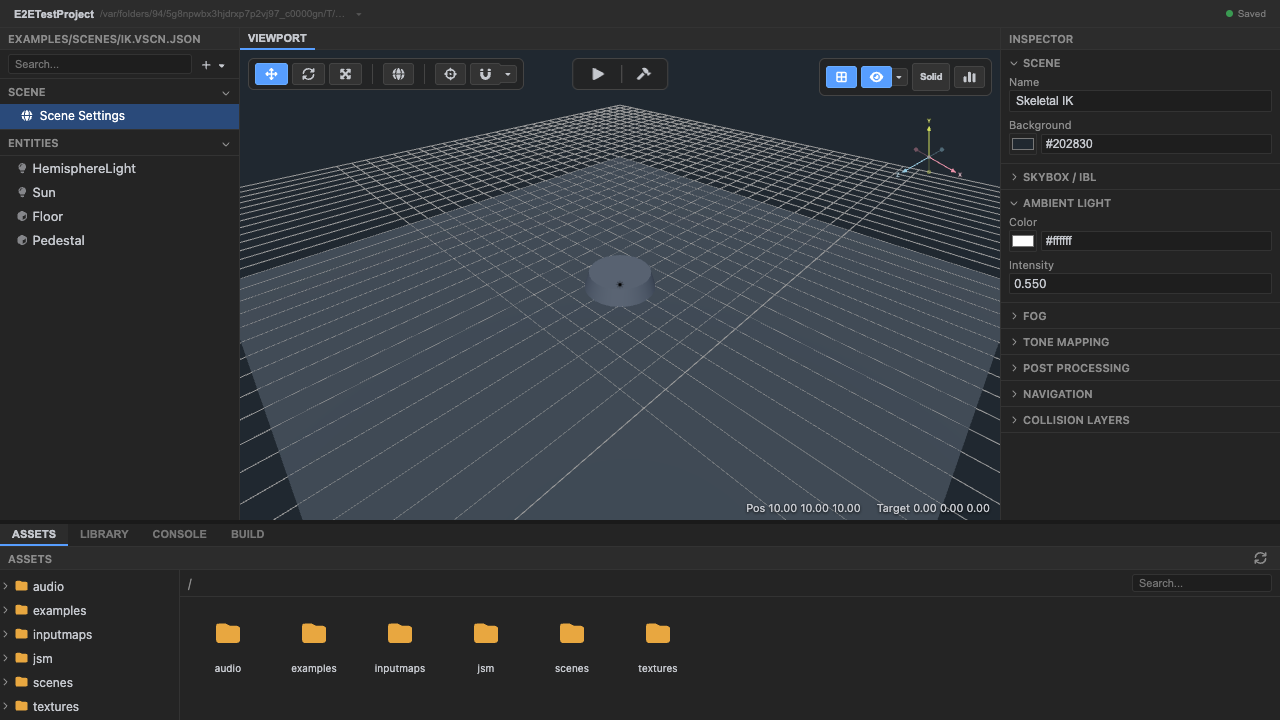The image size is (1280, 720).
Task: Click the assets search field
Action: [x=1202, y=583]
